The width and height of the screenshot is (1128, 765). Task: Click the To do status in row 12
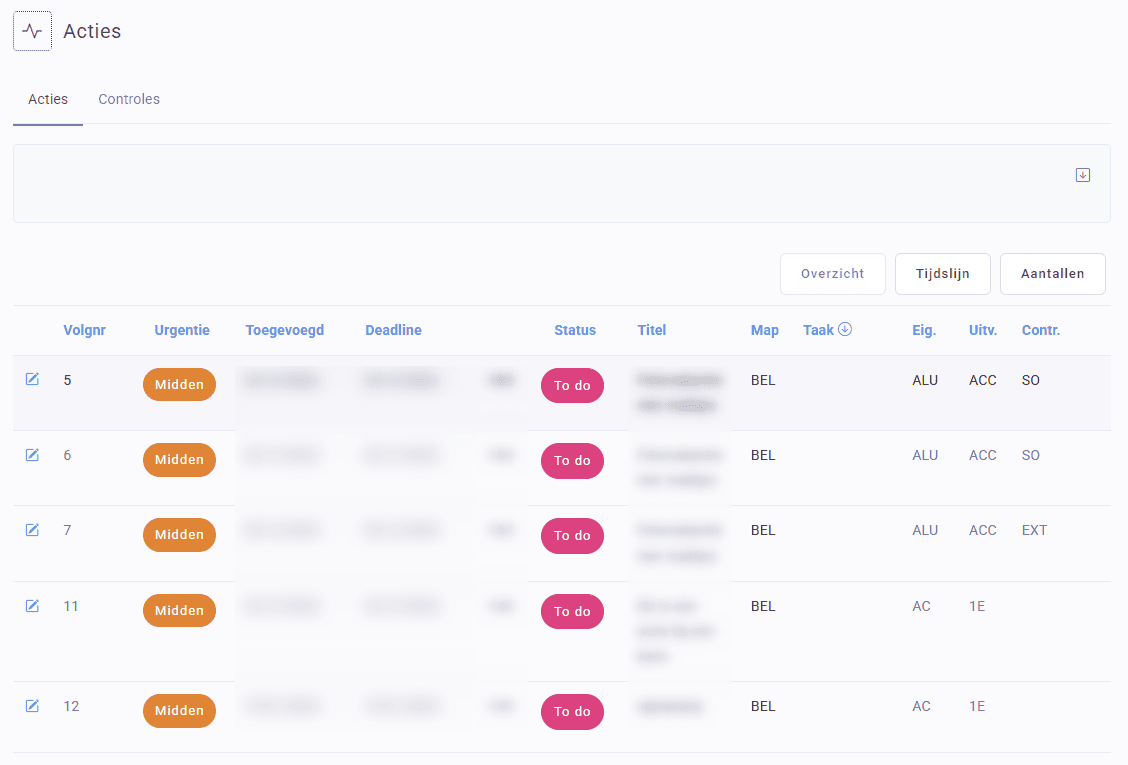click(x=572, y=711)
